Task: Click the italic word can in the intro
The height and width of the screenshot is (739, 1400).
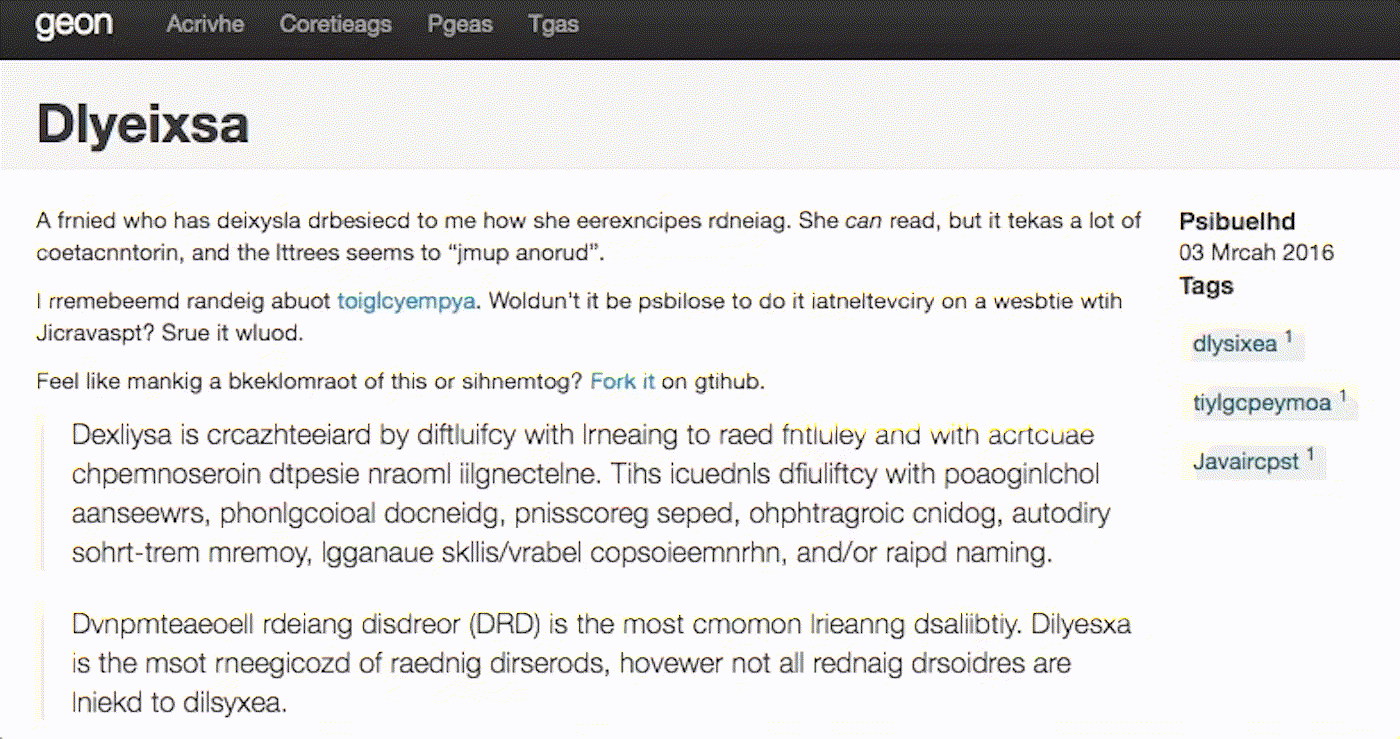Action: (862, 221)
